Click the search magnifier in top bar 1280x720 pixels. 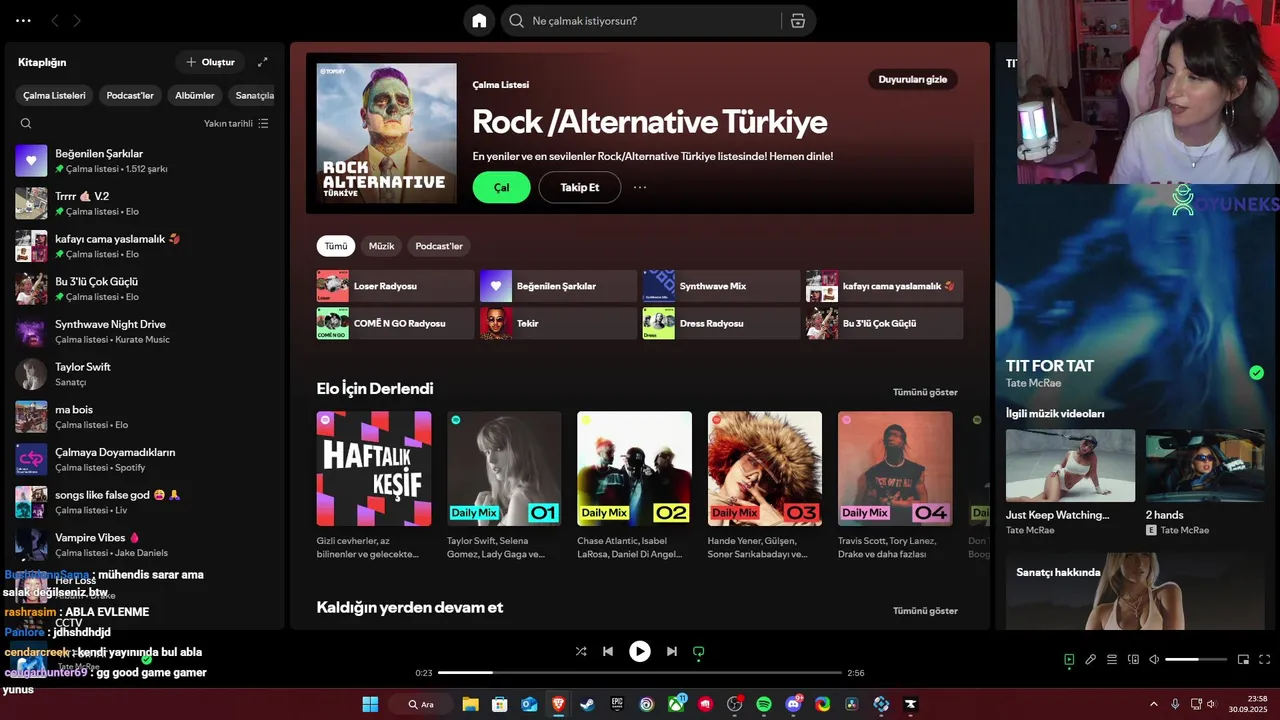(517, 21)
